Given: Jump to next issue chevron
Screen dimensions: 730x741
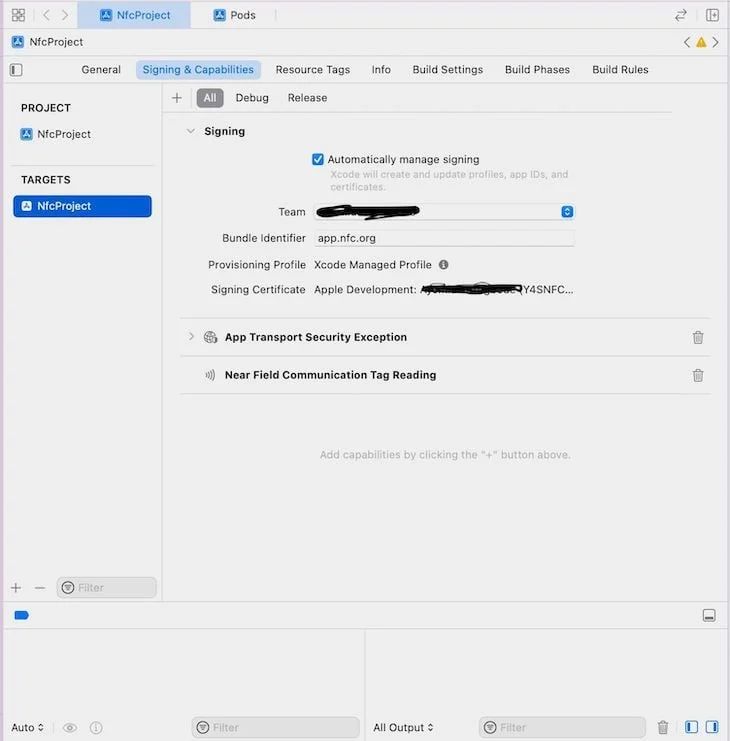Looking at the screenshot, I should click(x=715, y=43).
